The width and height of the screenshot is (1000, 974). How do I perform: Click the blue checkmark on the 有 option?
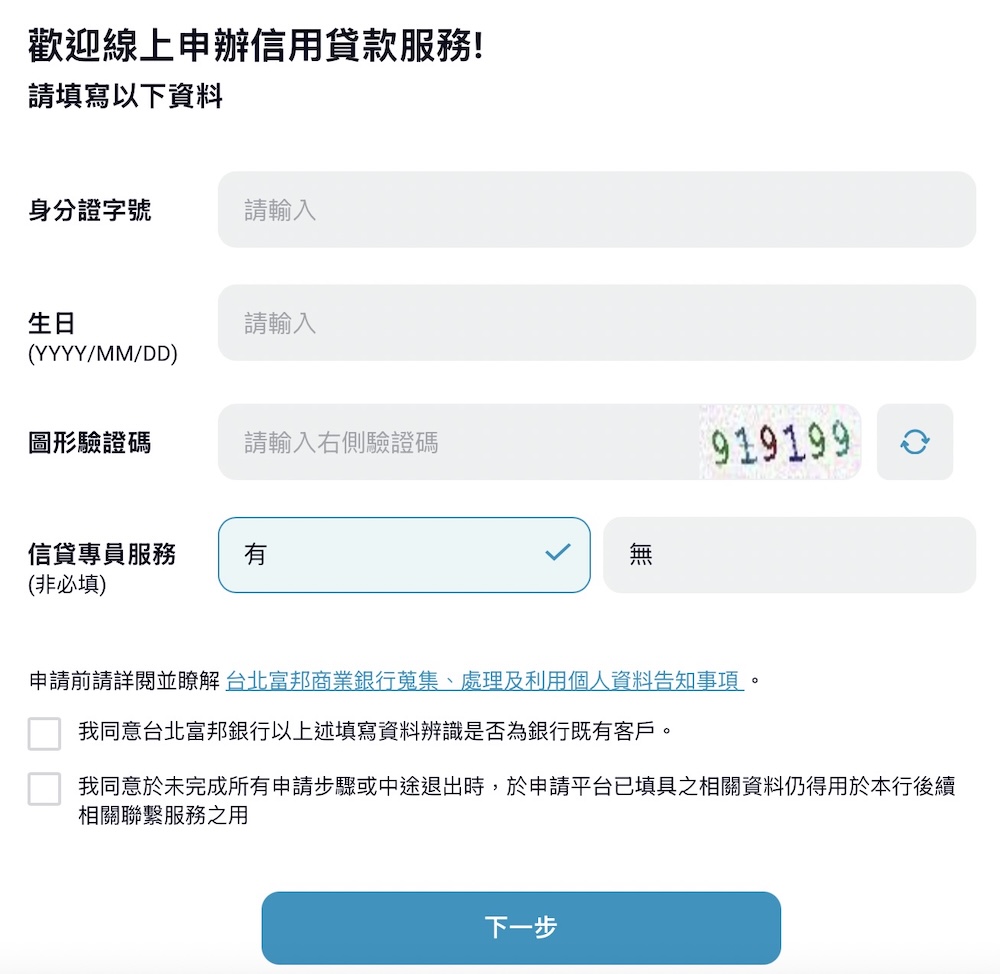pyautogui.click(x=560, y=554)
